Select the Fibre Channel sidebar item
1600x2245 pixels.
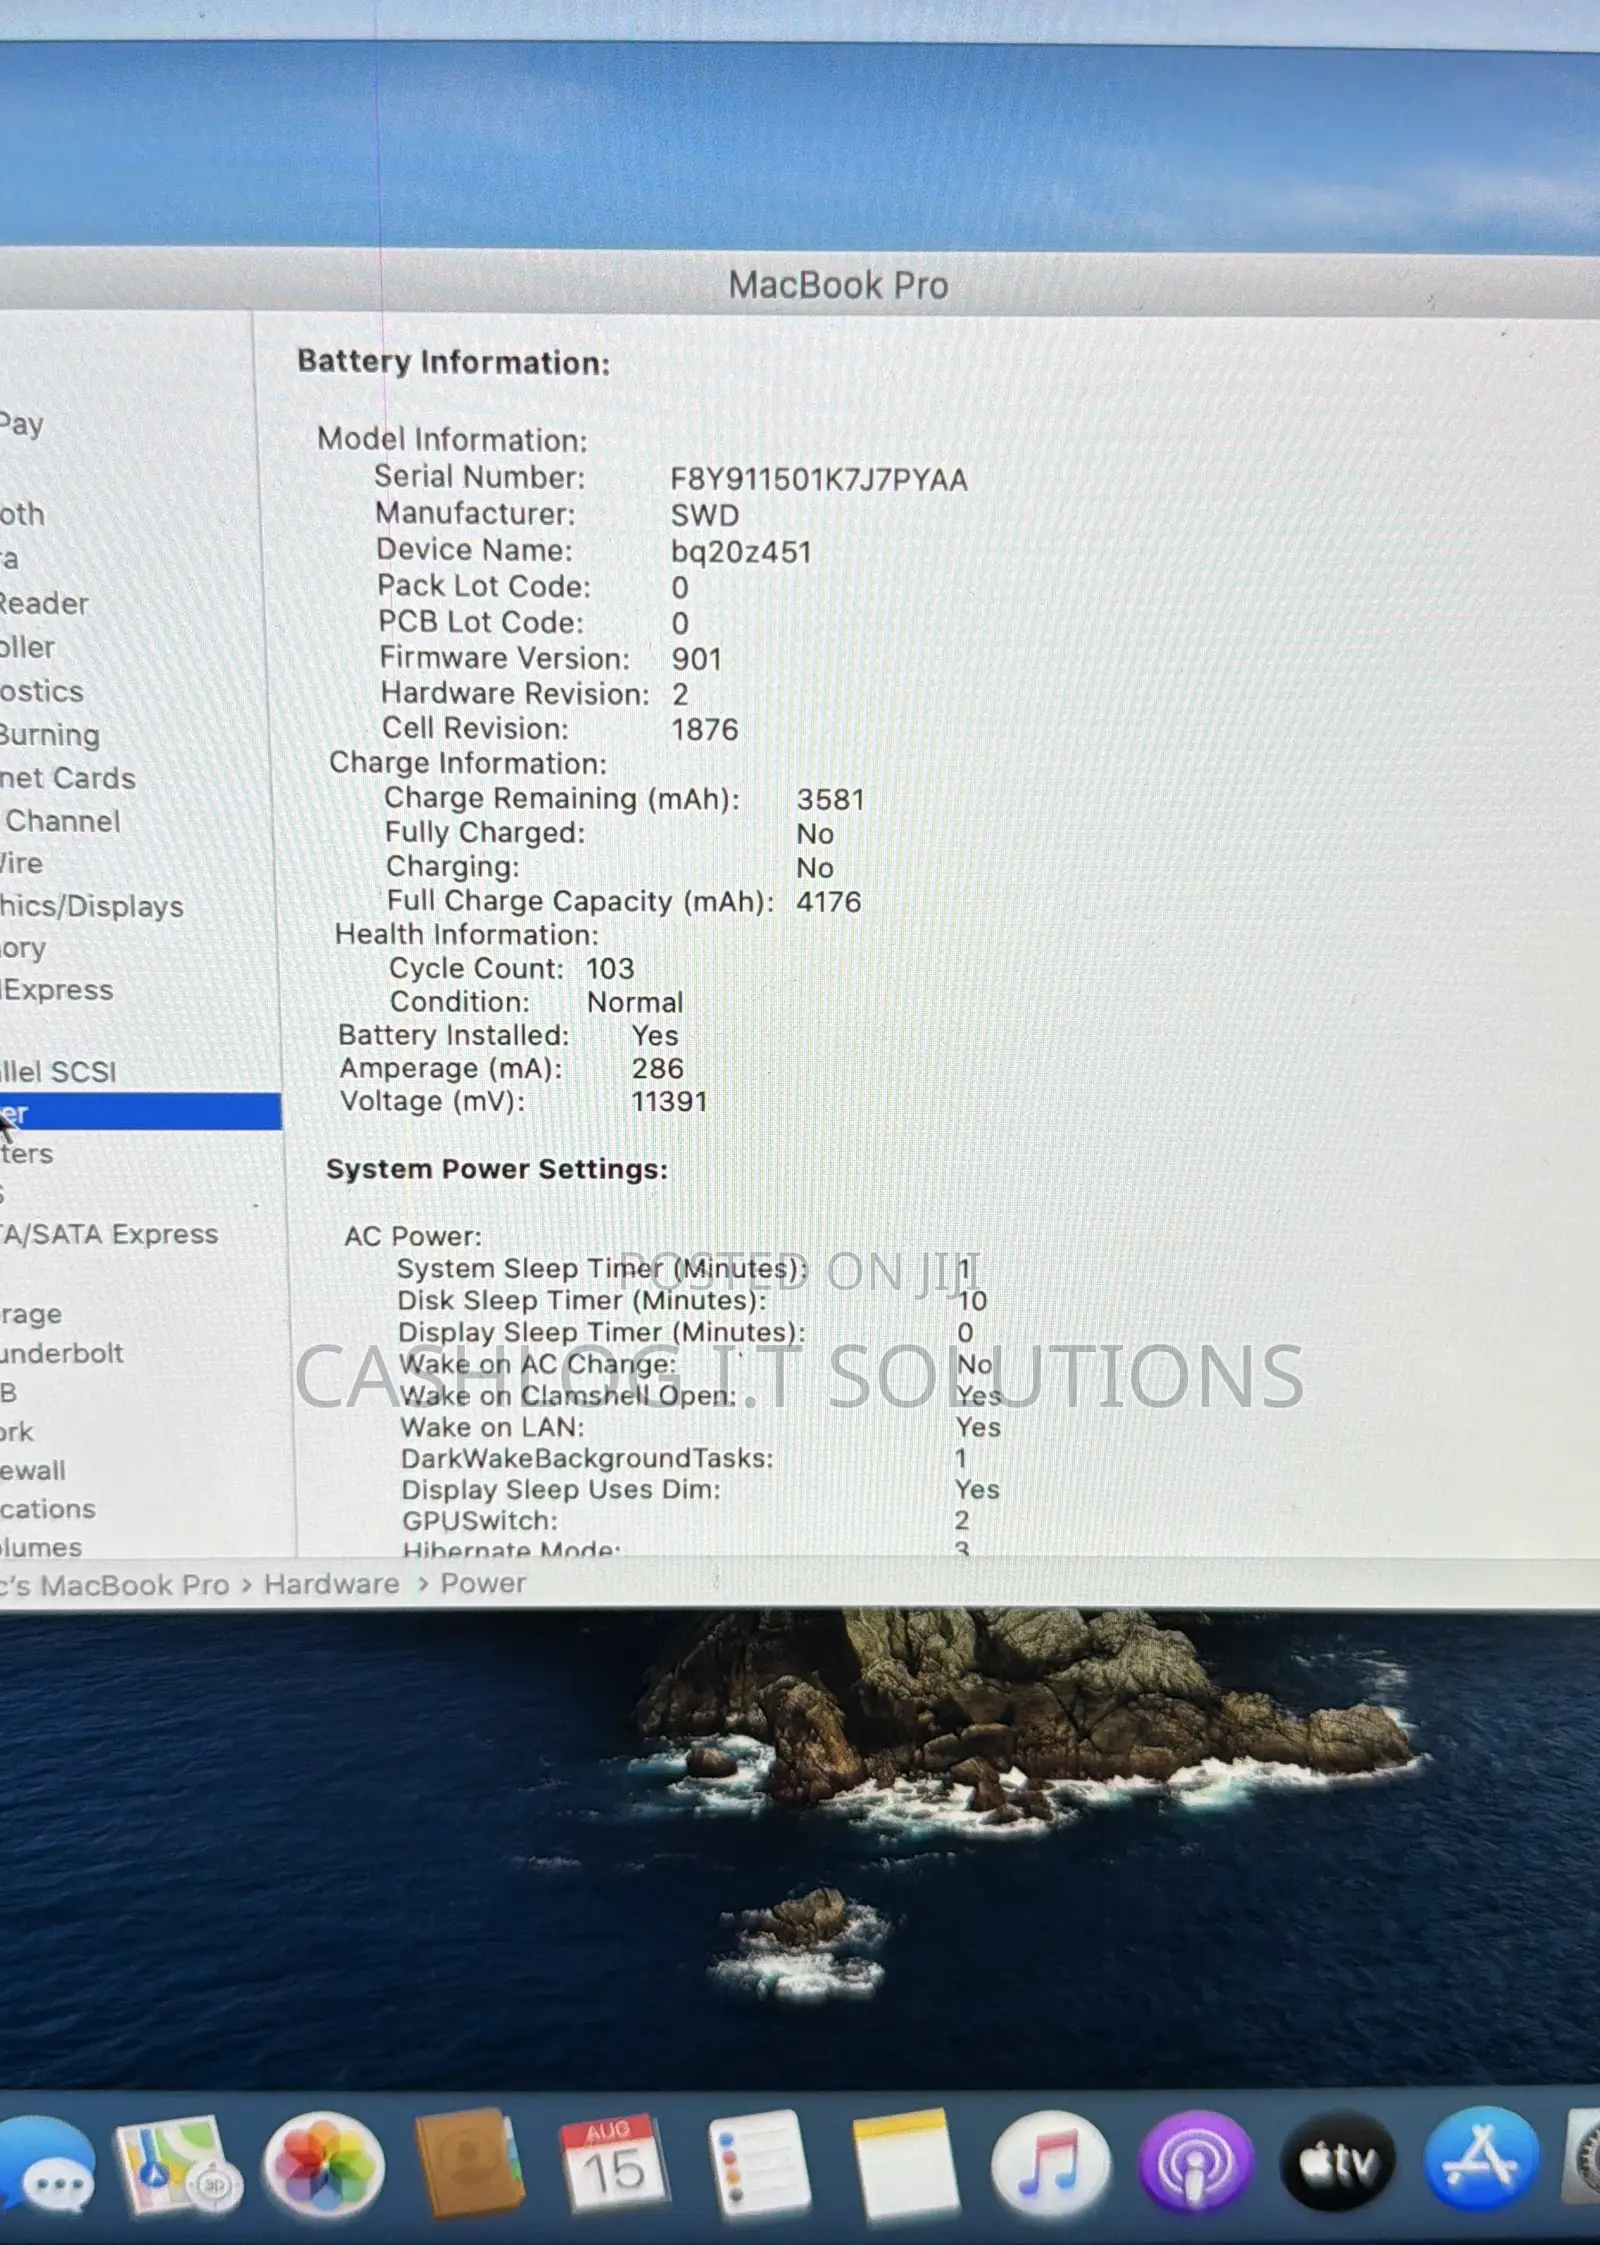(62, 821)
